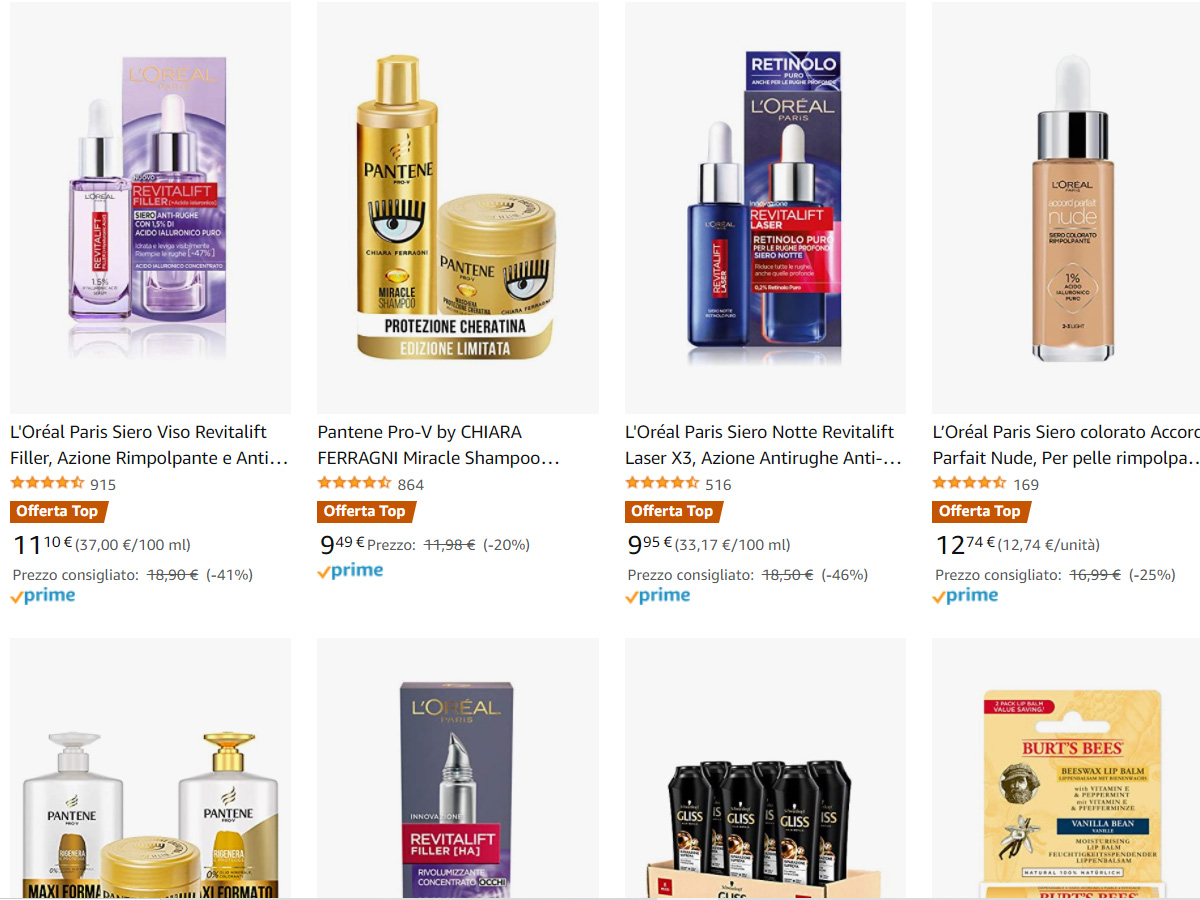Click the Offerta Top badge under the Revitalift Laser serum
Image resolution: width=1200 pixels, height=900 pixels.
pos(674,511)
